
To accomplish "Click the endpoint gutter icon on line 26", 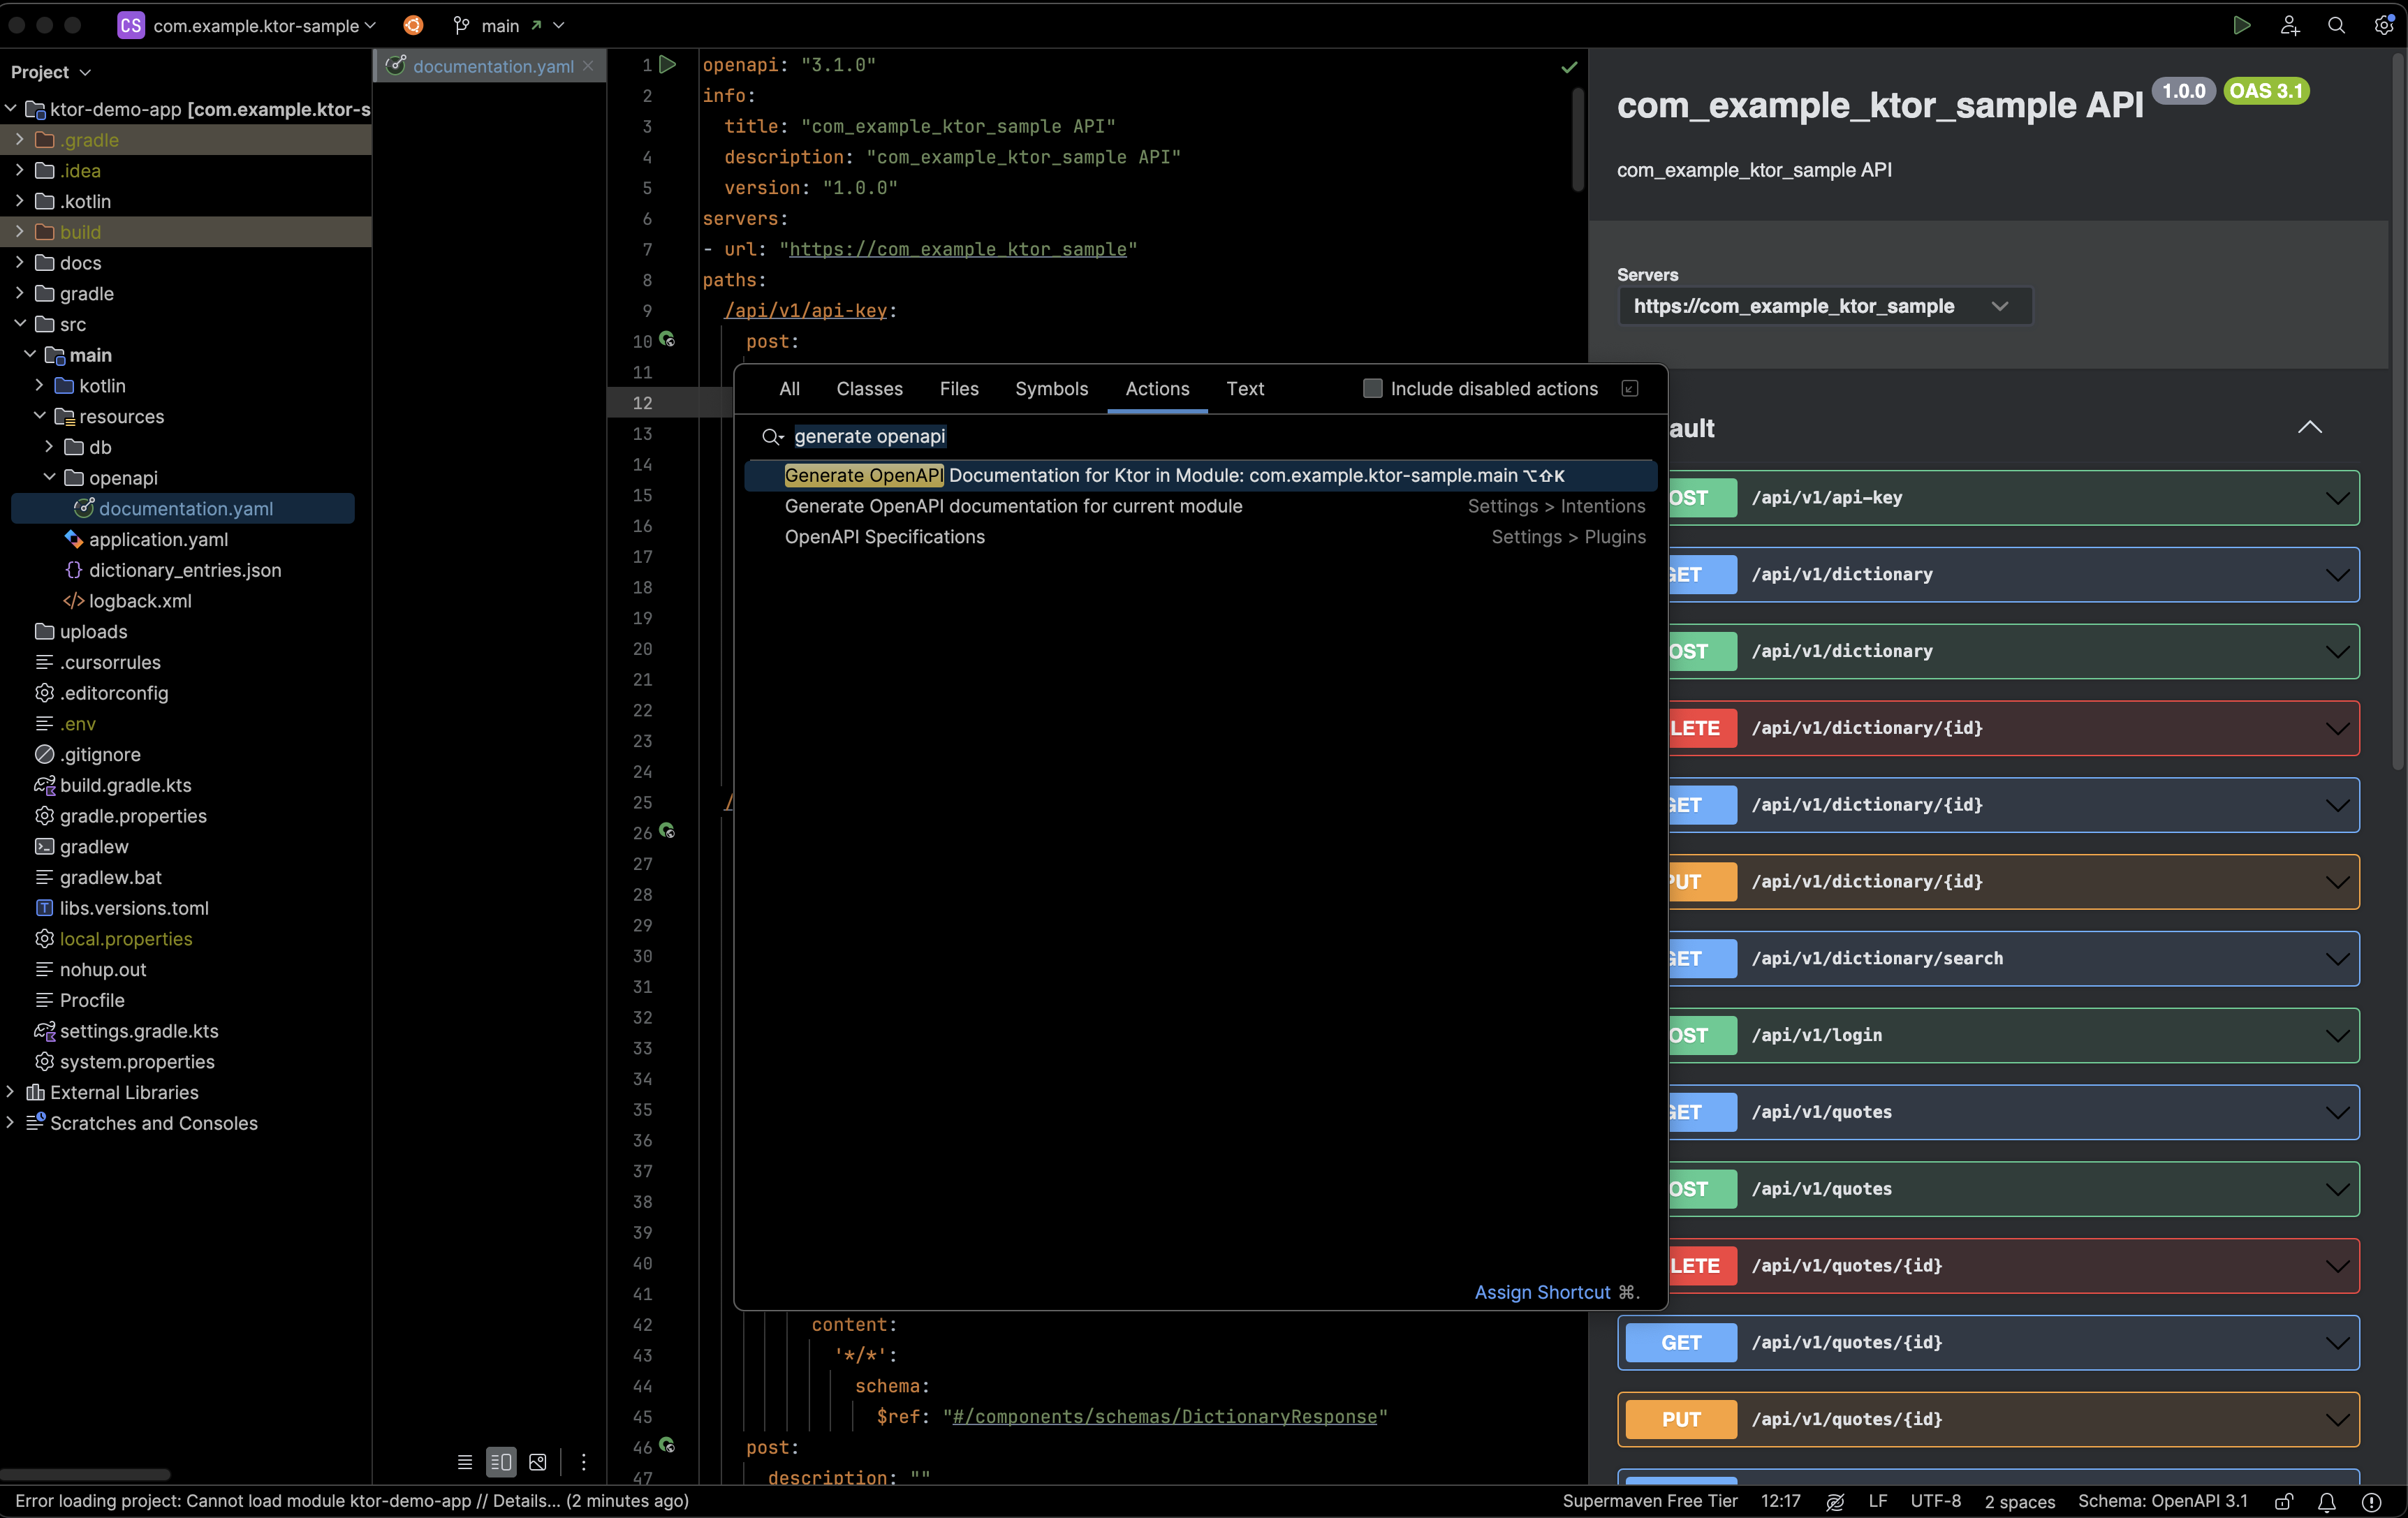I will [x=667, y=831].
